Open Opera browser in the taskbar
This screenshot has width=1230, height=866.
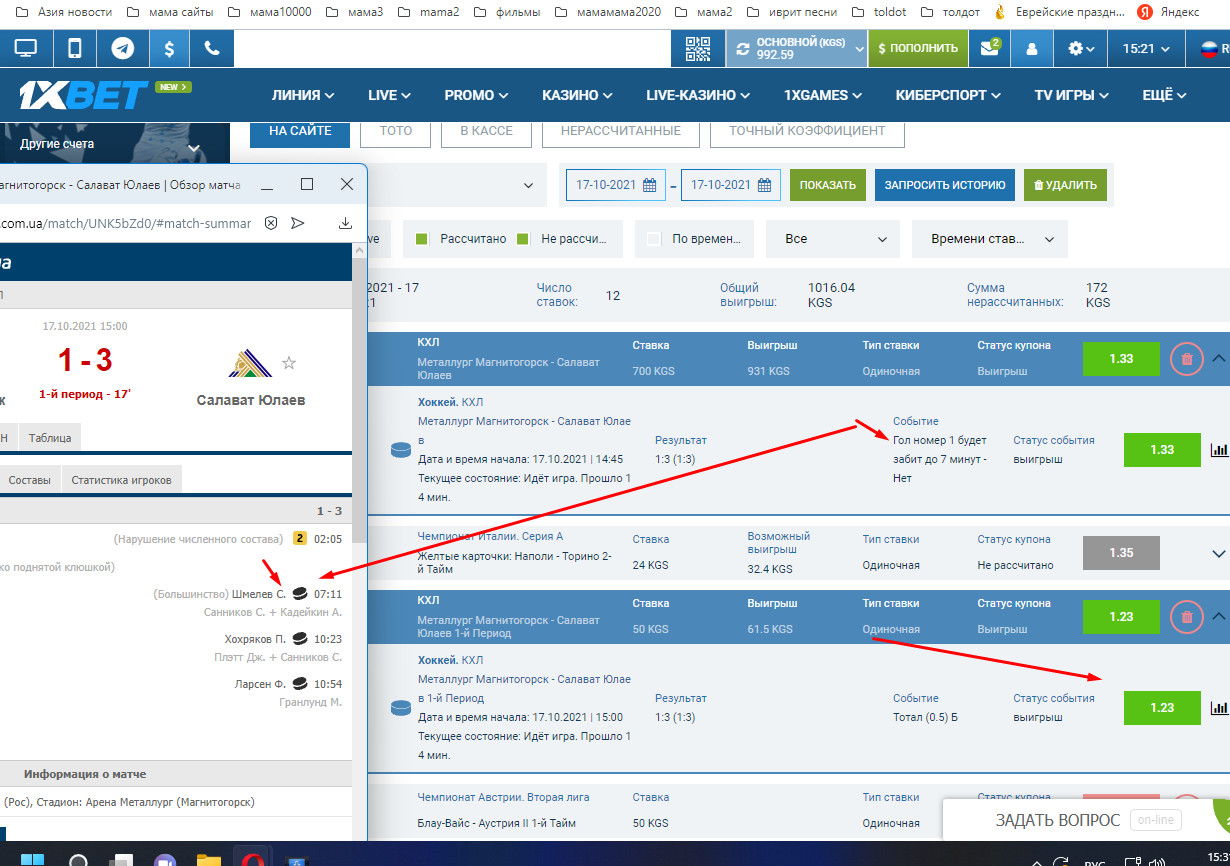(251, 860)
